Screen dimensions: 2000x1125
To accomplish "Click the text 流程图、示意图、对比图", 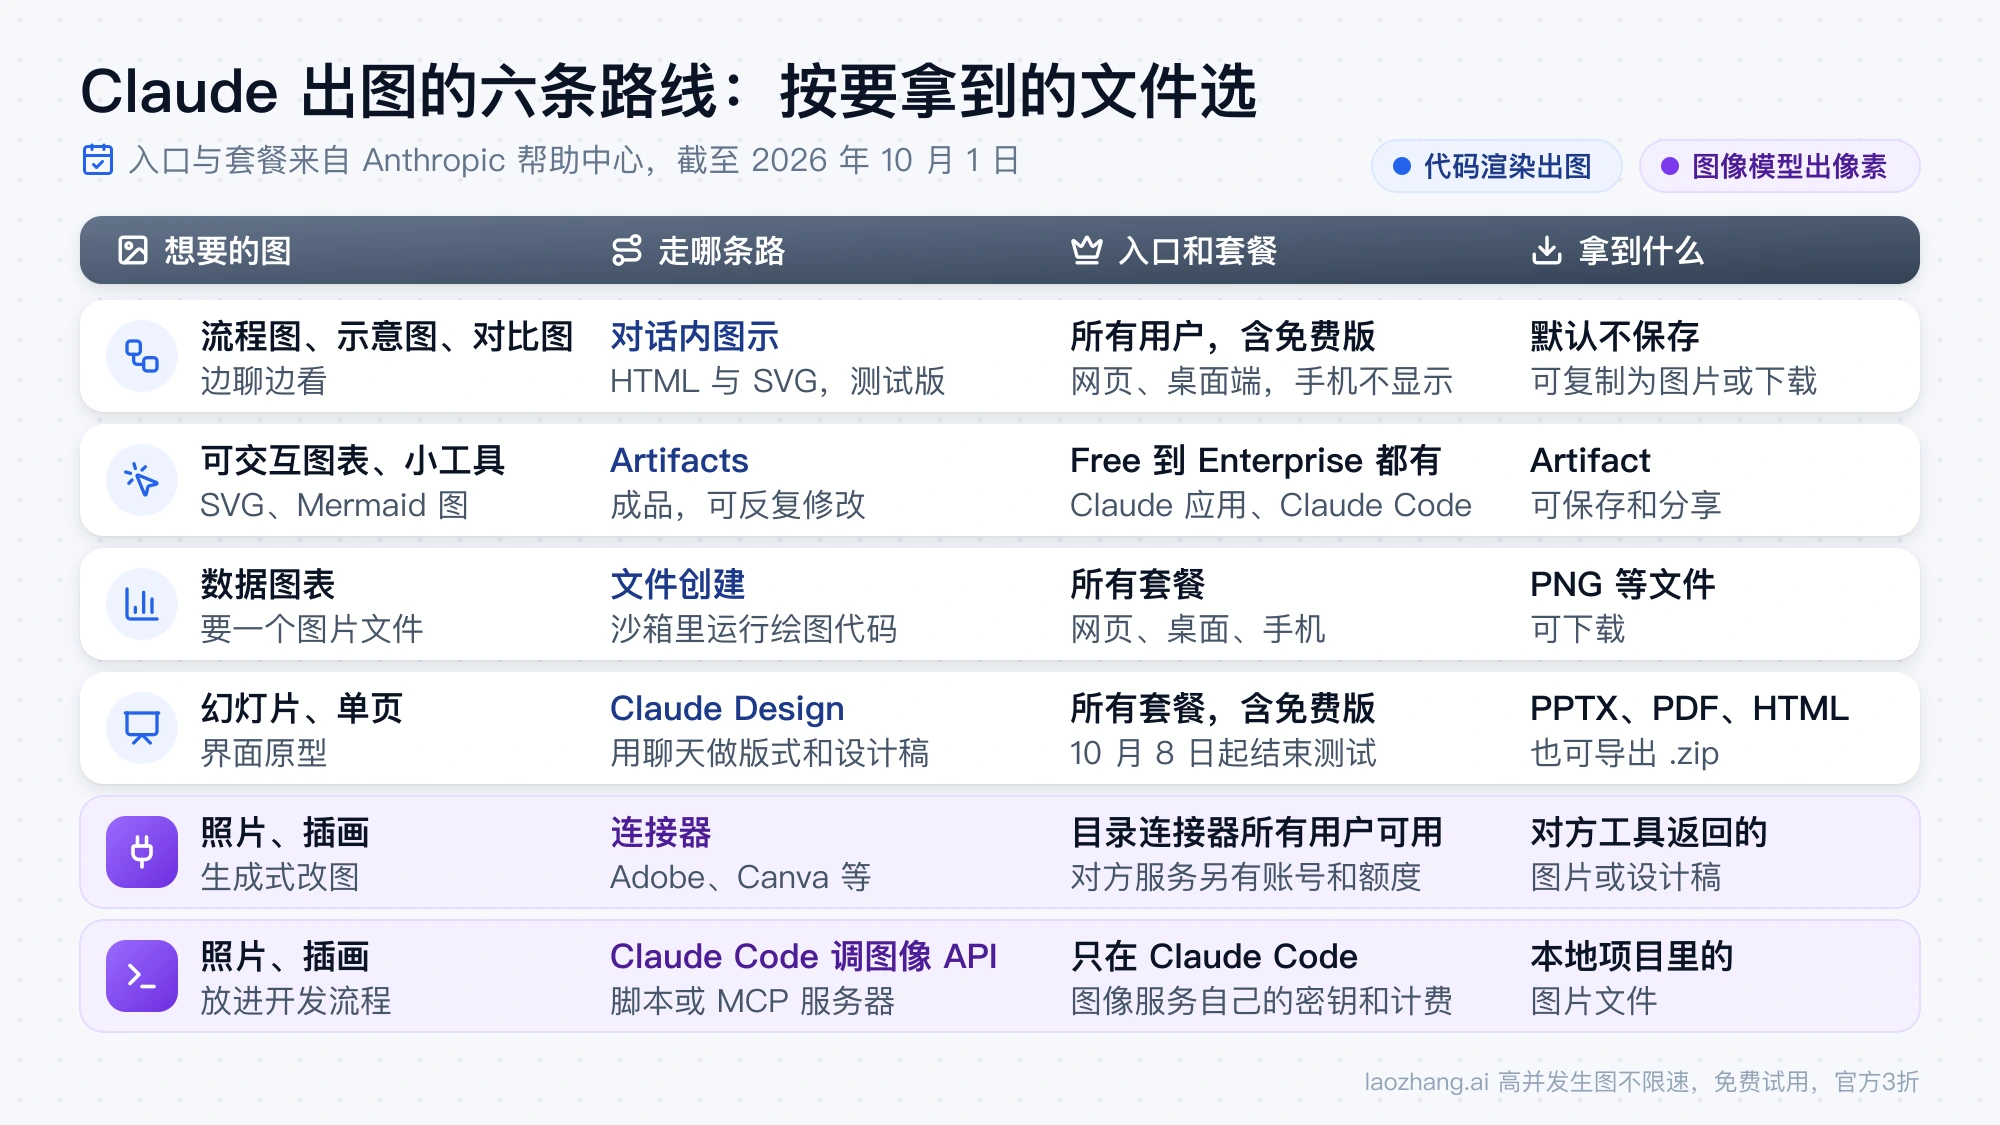I will click(387, 337).
